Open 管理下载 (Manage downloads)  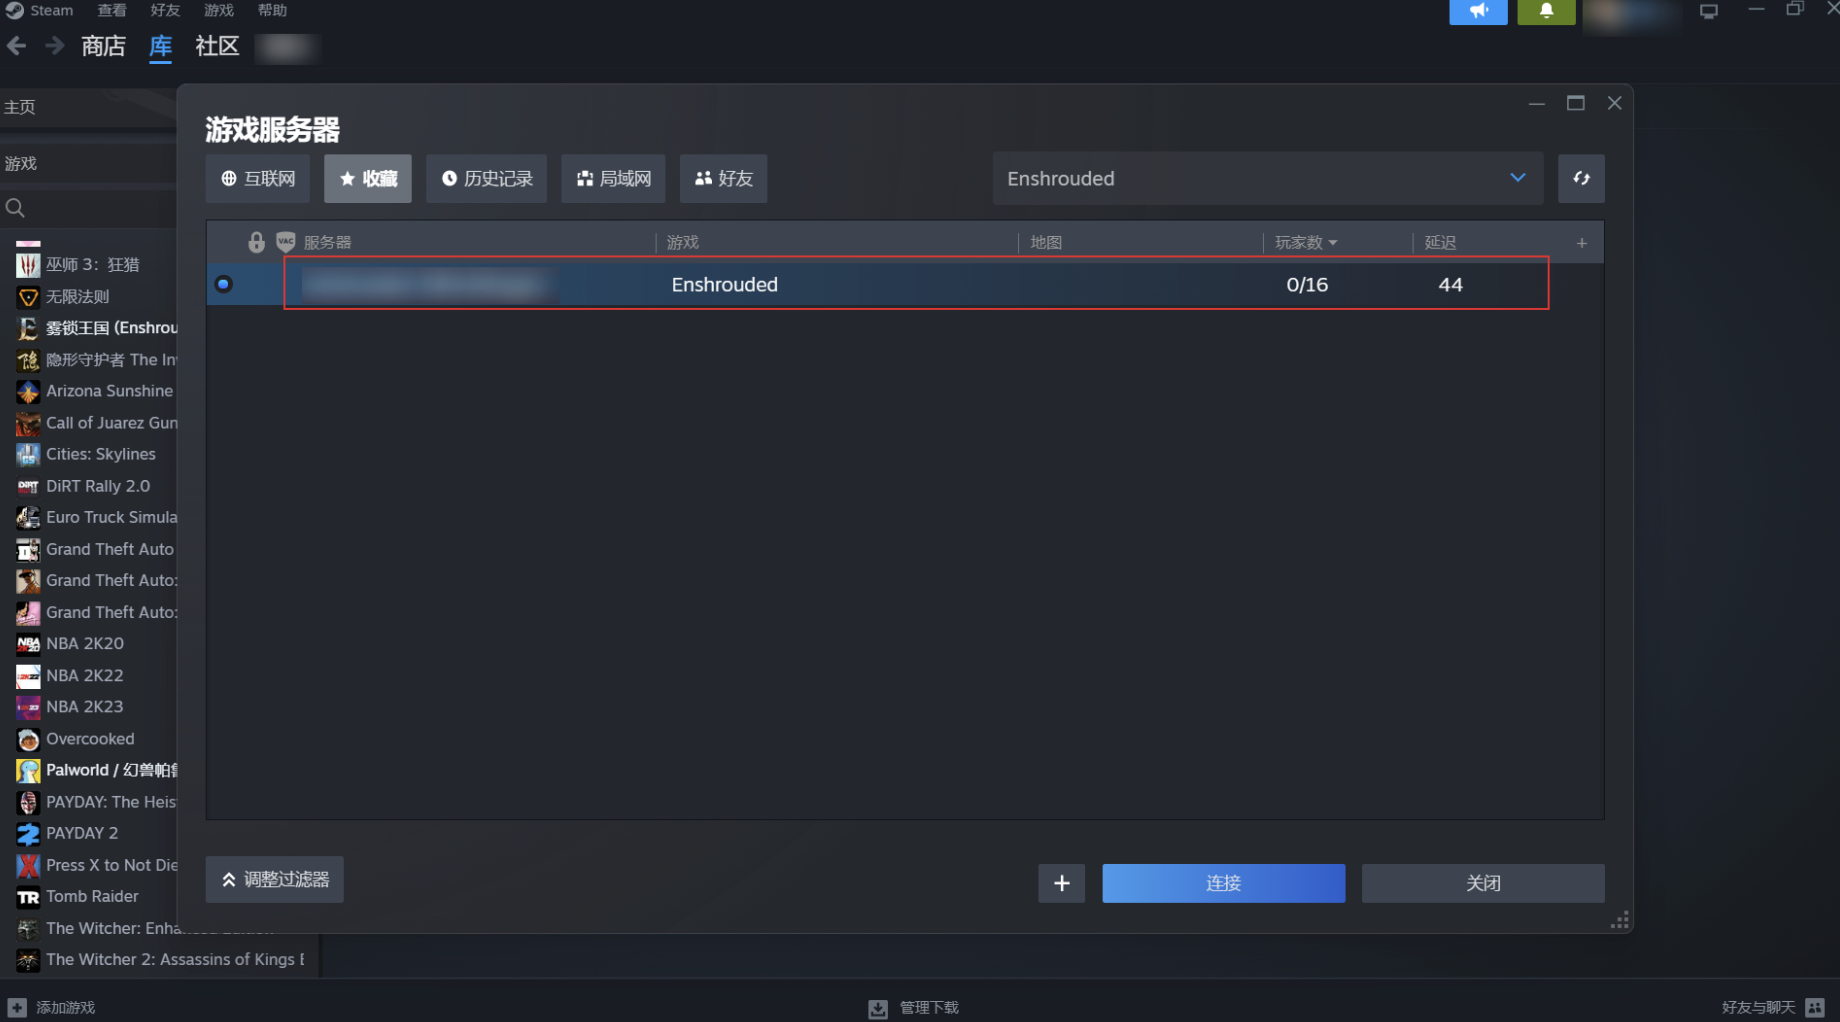tap(914, 1007)
